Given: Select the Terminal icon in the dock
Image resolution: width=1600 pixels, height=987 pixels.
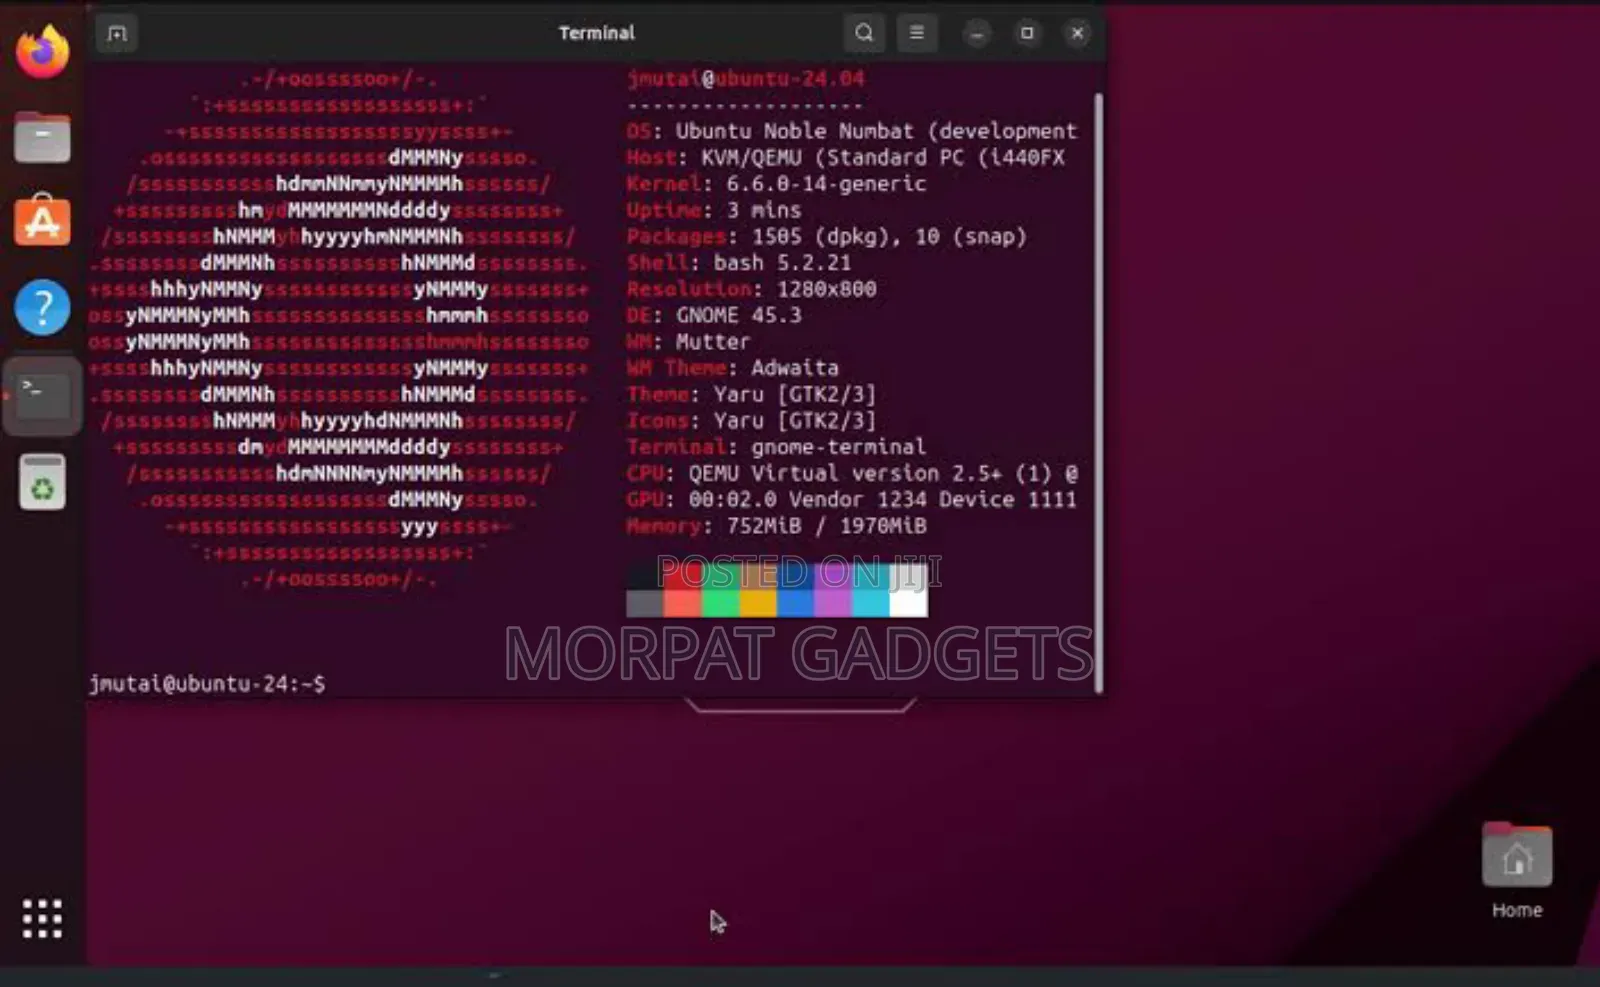Looking at the screenshot, I should [42, 395].
